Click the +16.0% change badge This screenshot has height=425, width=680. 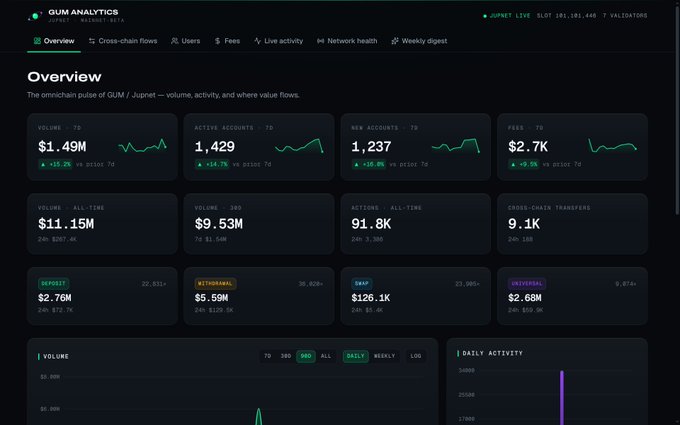click(x=369, y=164)
